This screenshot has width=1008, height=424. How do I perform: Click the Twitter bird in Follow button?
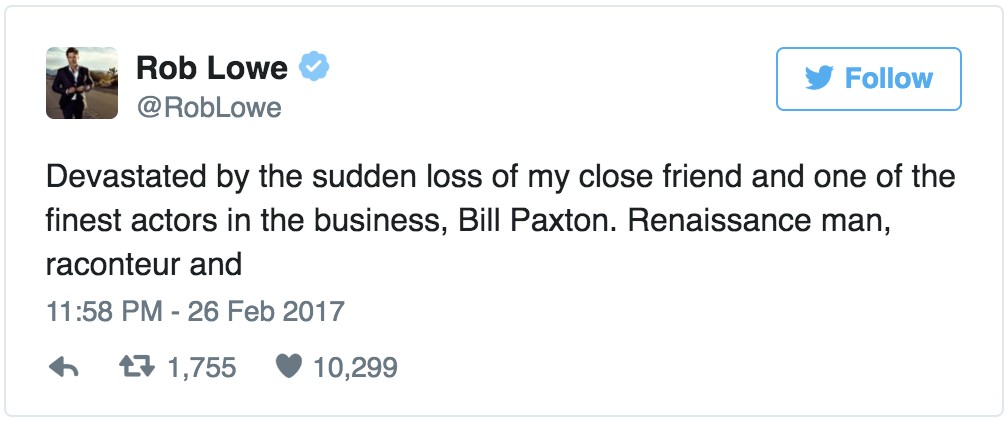point(819,79)
